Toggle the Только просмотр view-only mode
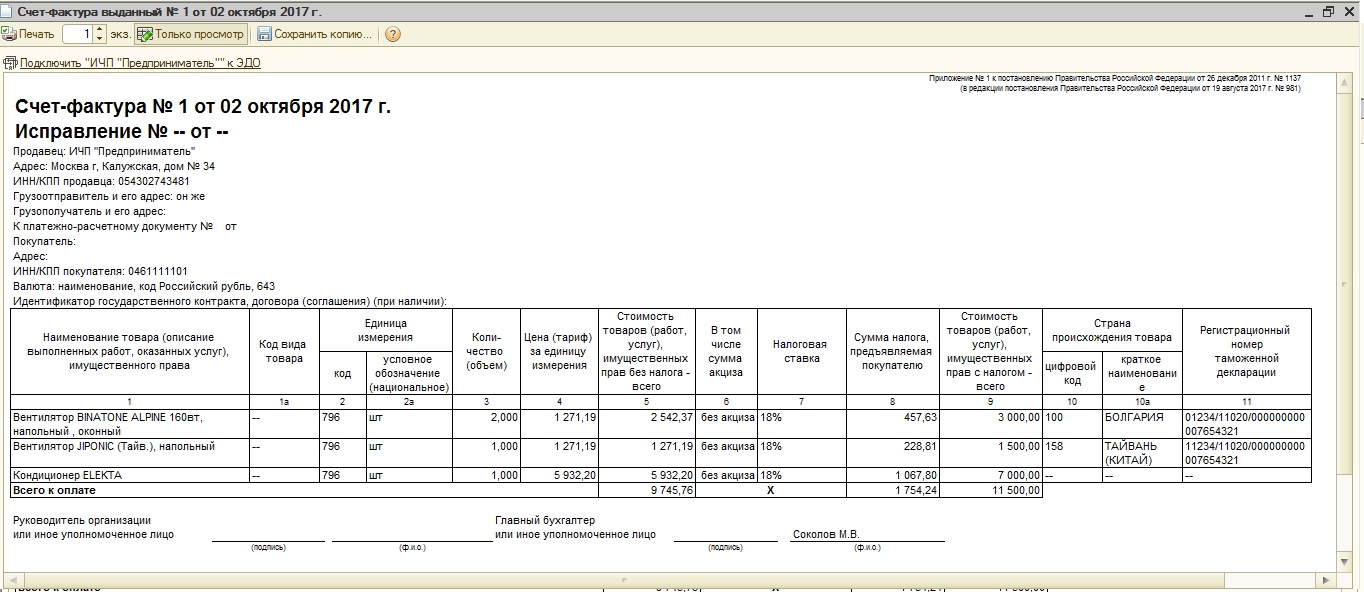This screenshot has width=1364, height=592. (190, 34)
